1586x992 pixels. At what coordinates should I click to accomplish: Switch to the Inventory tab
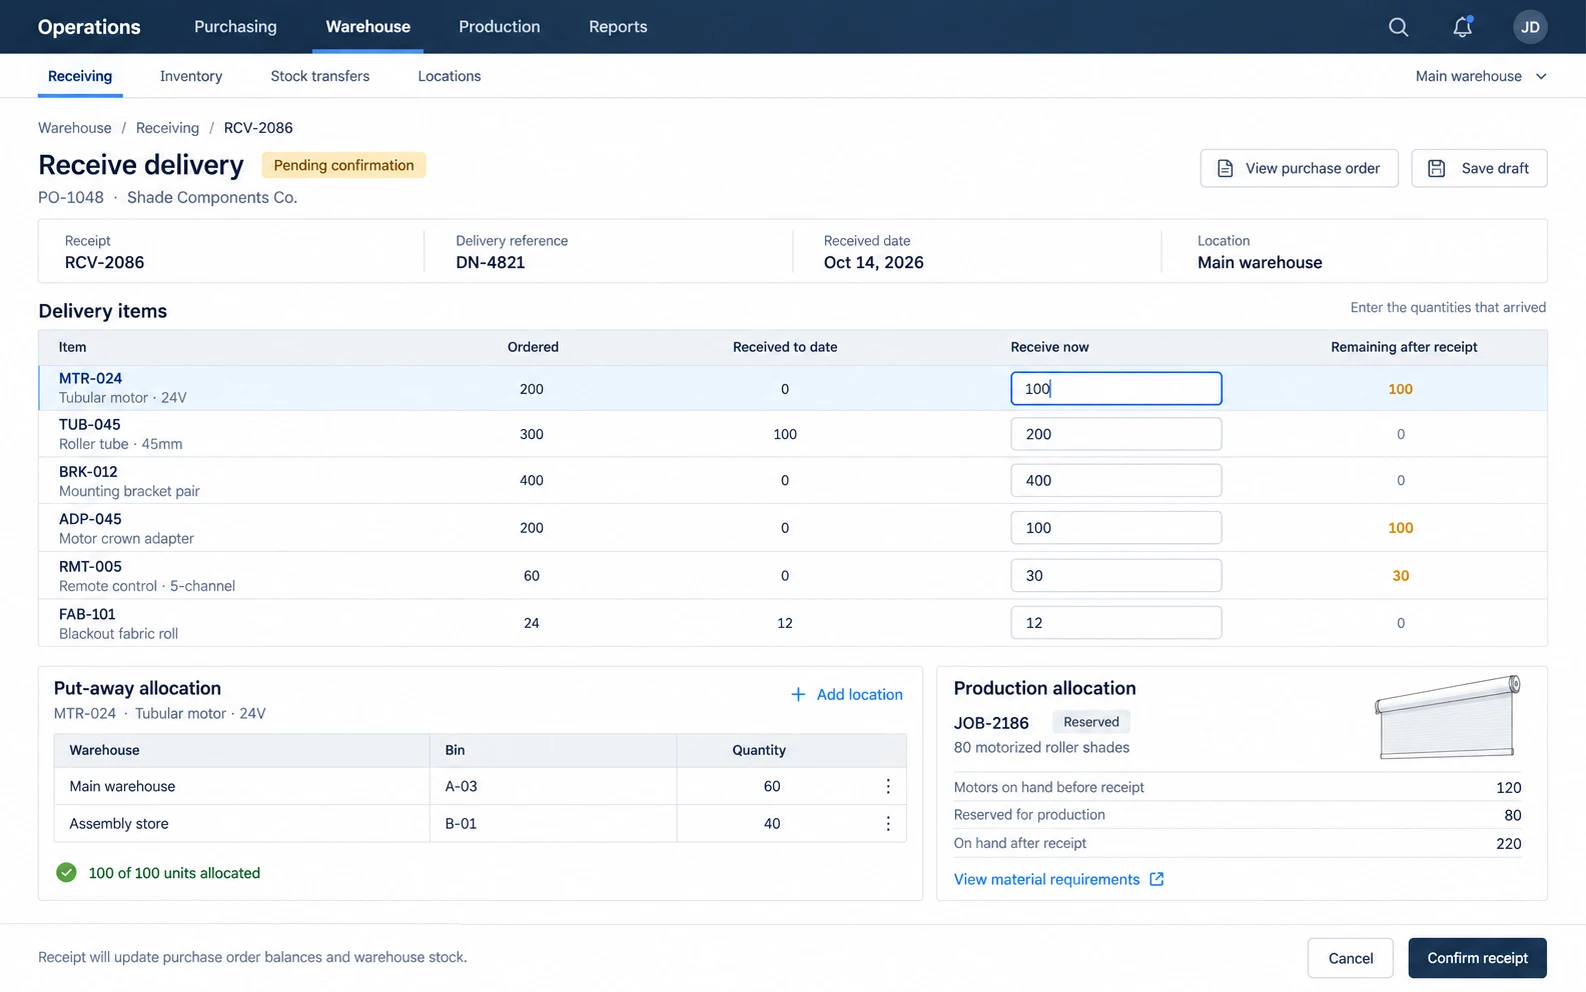[x=191, y=76]
